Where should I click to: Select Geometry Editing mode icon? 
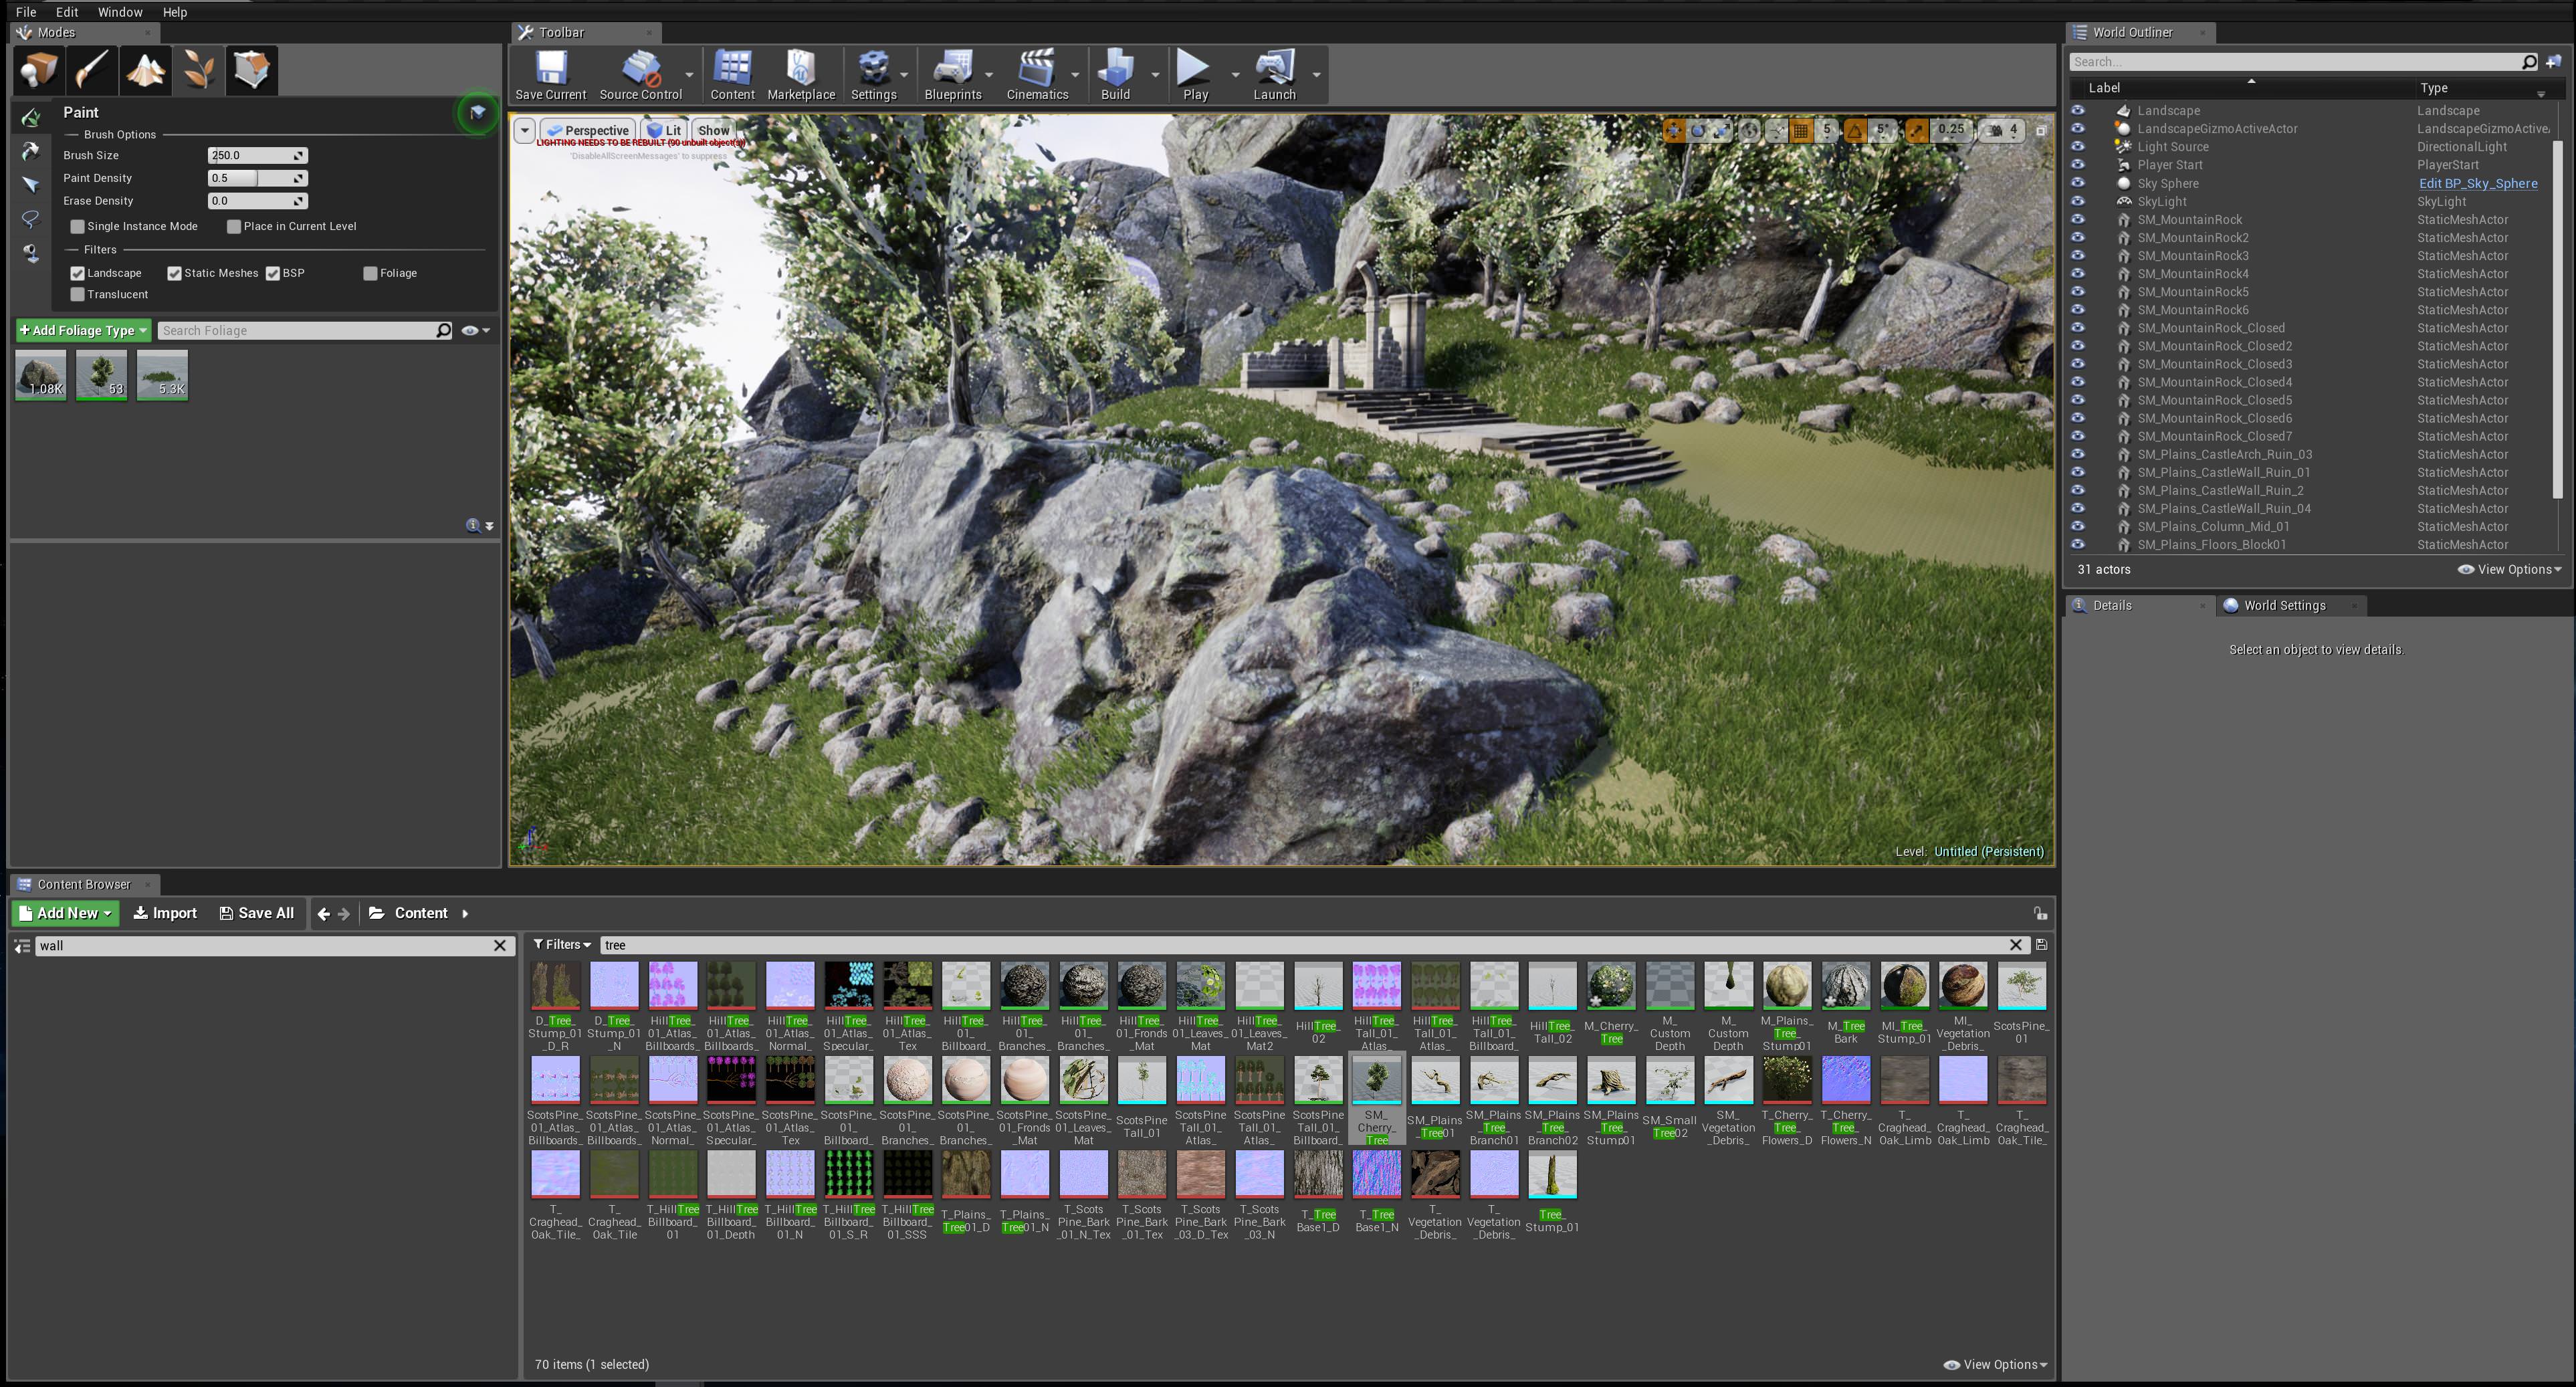click(251, 70)
